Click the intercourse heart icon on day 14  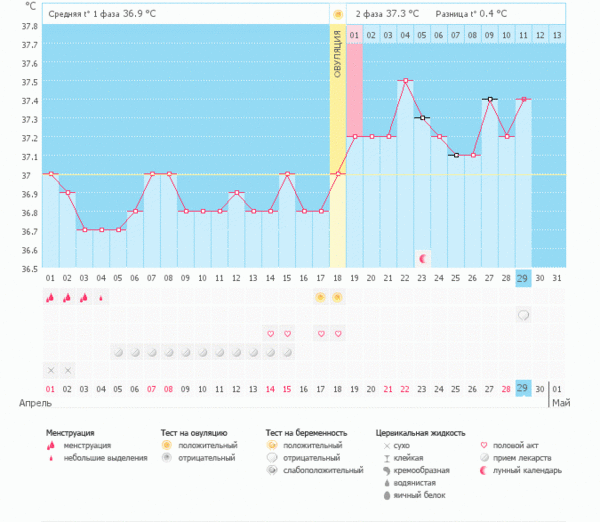pyautogui.click(x=269, y=333)
